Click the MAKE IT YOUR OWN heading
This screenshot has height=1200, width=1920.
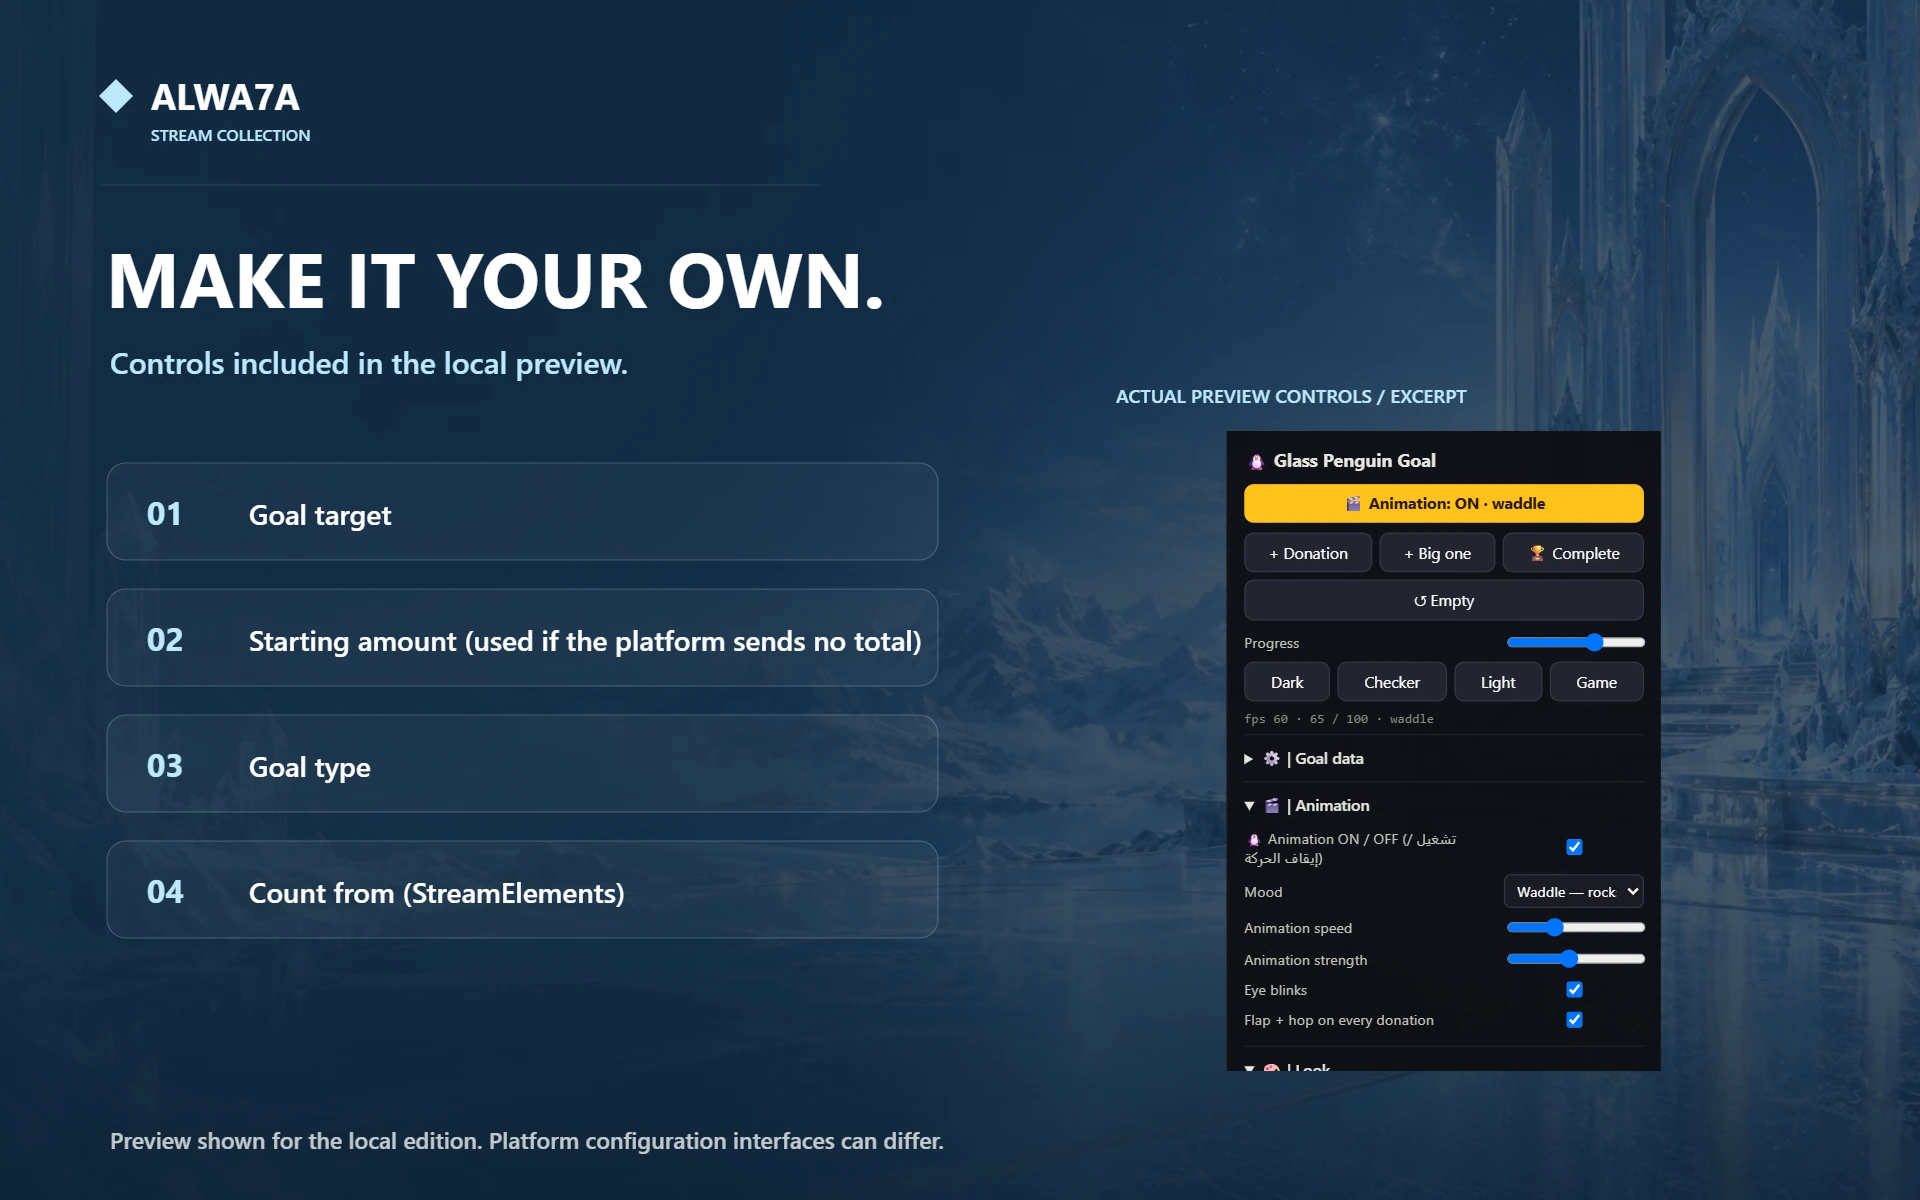(496, 281)
